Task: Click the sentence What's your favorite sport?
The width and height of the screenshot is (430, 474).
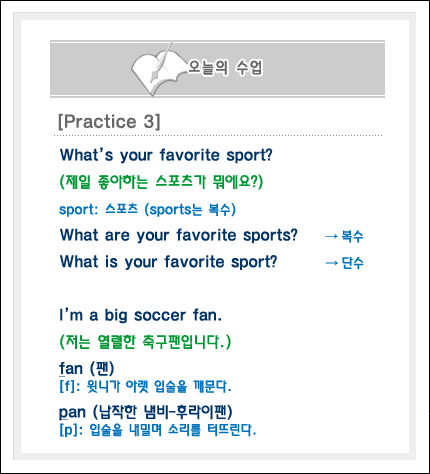Action: [x=166, y=155]
